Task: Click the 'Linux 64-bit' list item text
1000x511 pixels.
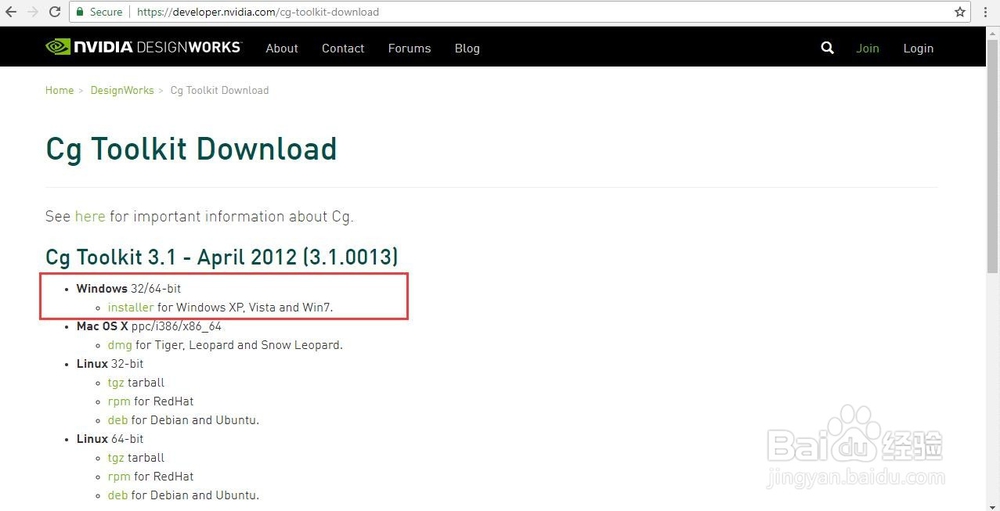Action: (110, 439)
